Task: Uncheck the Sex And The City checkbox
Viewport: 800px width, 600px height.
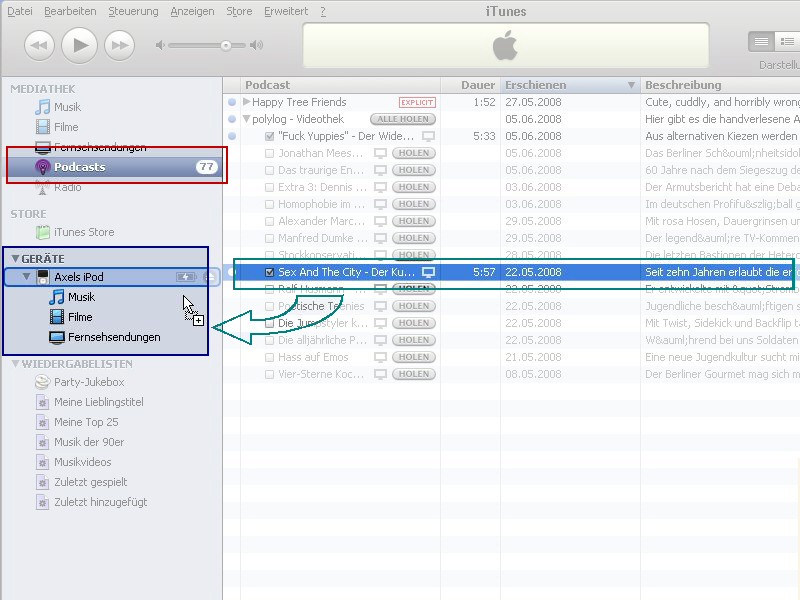Action: pos(269,272)
